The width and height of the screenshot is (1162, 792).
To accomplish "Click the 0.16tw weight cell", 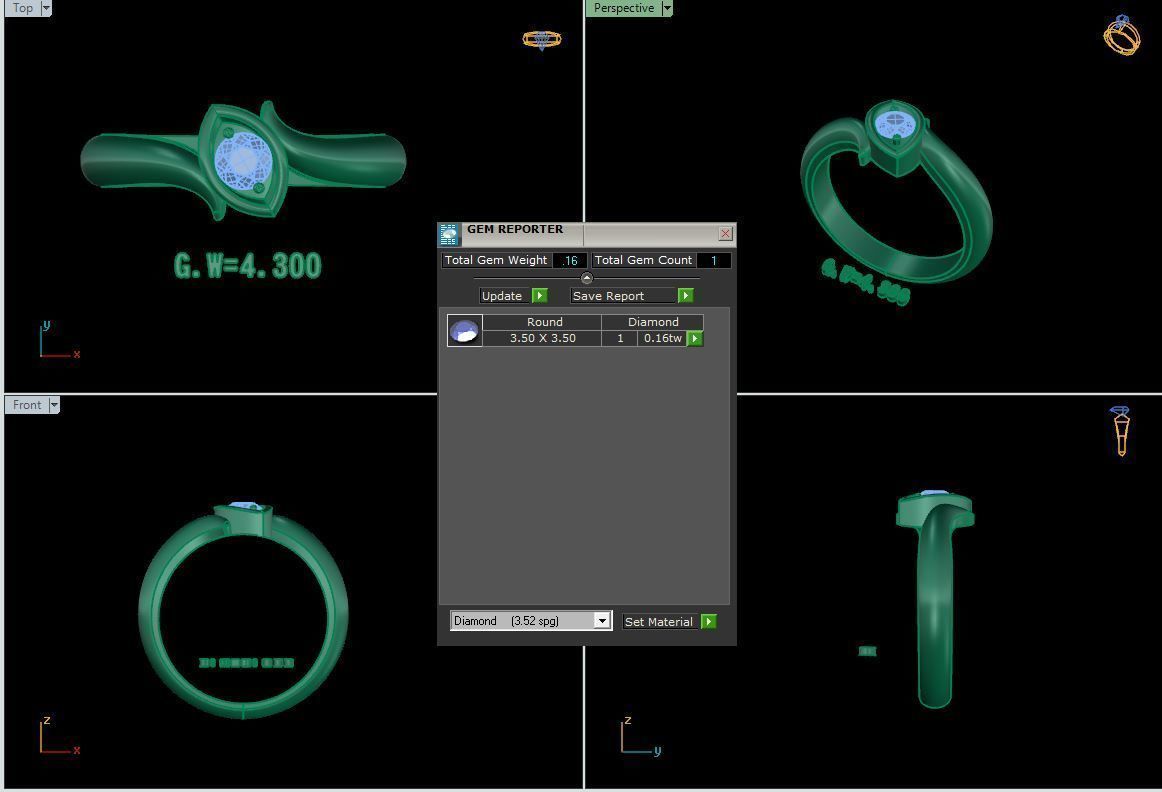I will (663, 339).
